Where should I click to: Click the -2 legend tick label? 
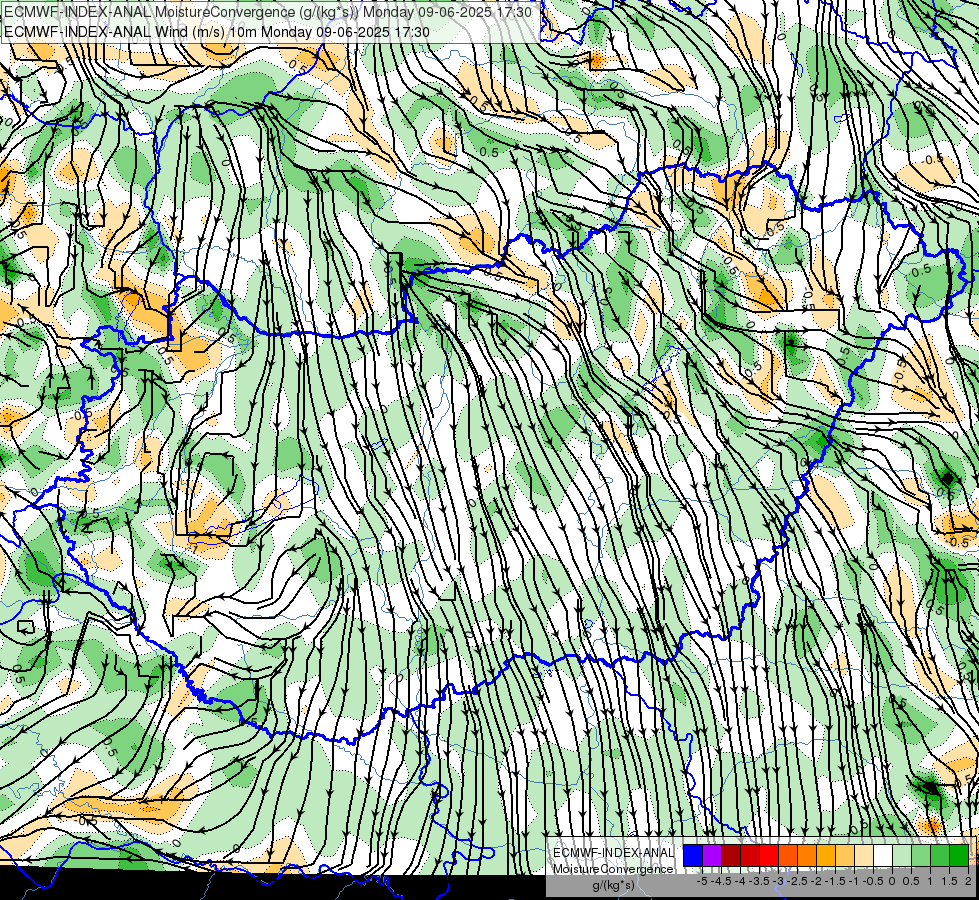pyautogui.click(x=816, y=881)
